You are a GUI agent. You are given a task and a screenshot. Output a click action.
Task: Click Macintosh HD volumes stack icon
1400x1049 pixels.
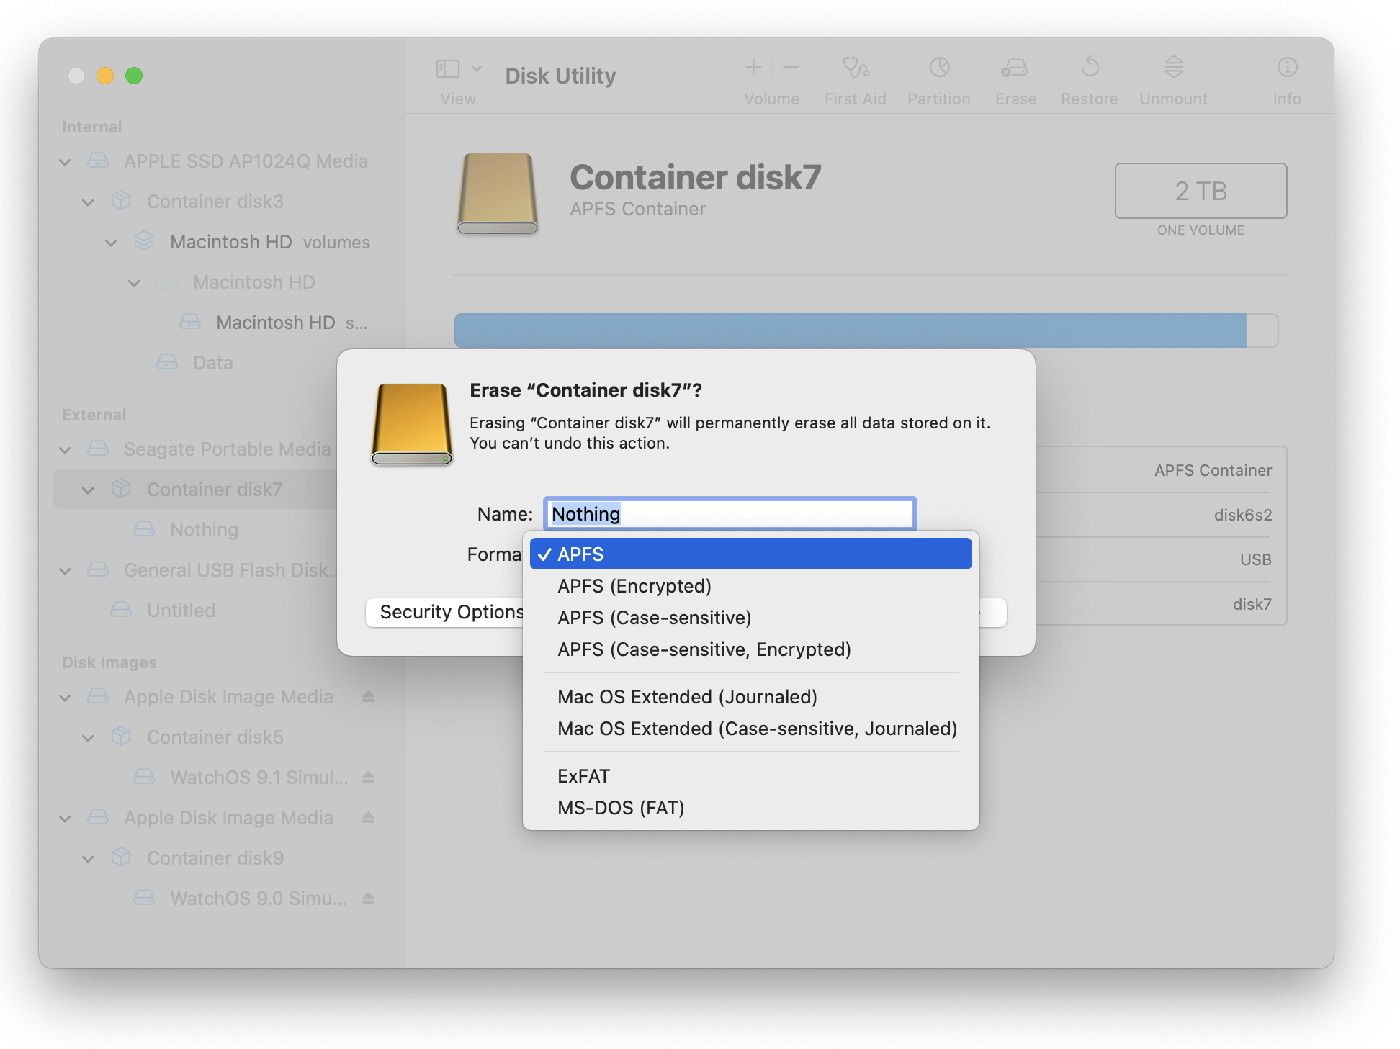(x=144, y=241)
